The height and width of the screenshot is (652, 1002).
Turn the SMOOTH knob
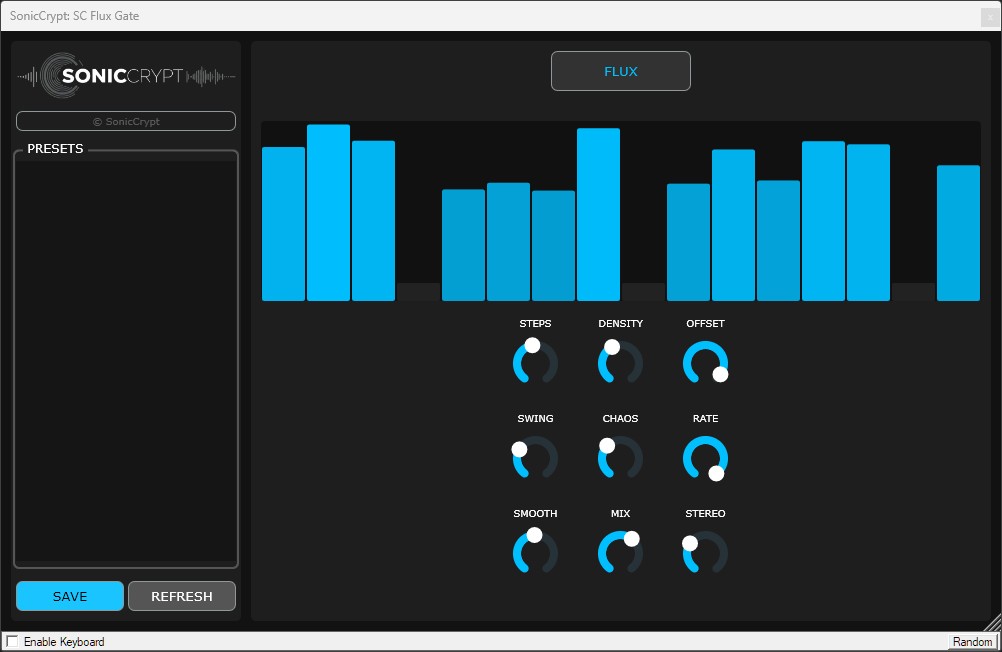pyautogui.click(x=535, y=552)
